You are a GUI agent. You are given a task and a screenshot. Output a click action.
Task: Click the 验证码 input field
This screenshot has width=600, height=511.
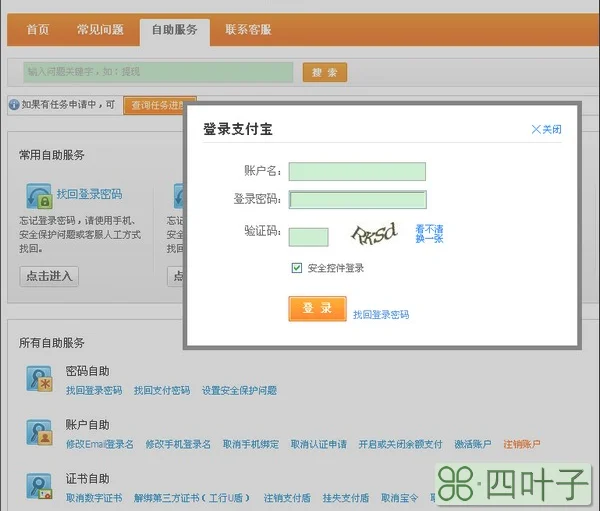(308, 237)
